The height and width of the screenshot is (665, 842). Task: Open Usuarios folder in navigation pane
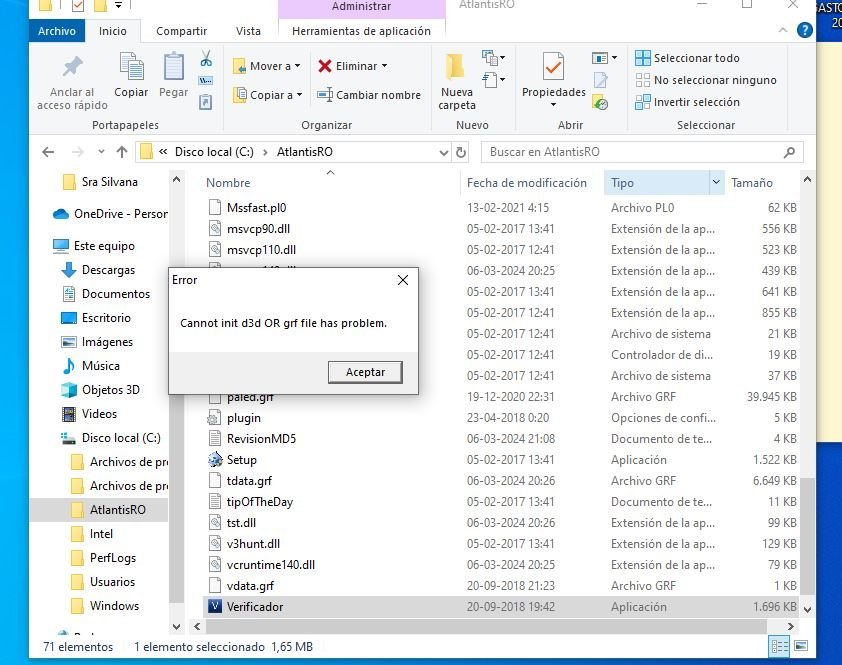point(112,582)
